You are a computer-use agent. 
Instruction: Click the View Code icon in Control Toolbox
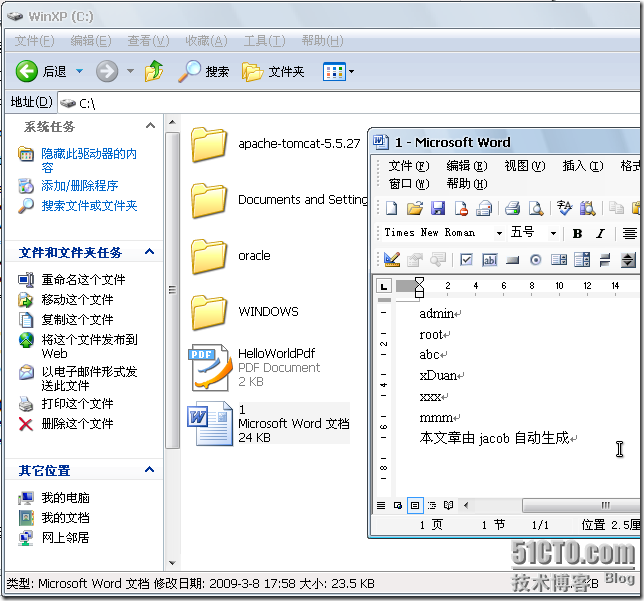pyautogui.click(x=438, y=260)
